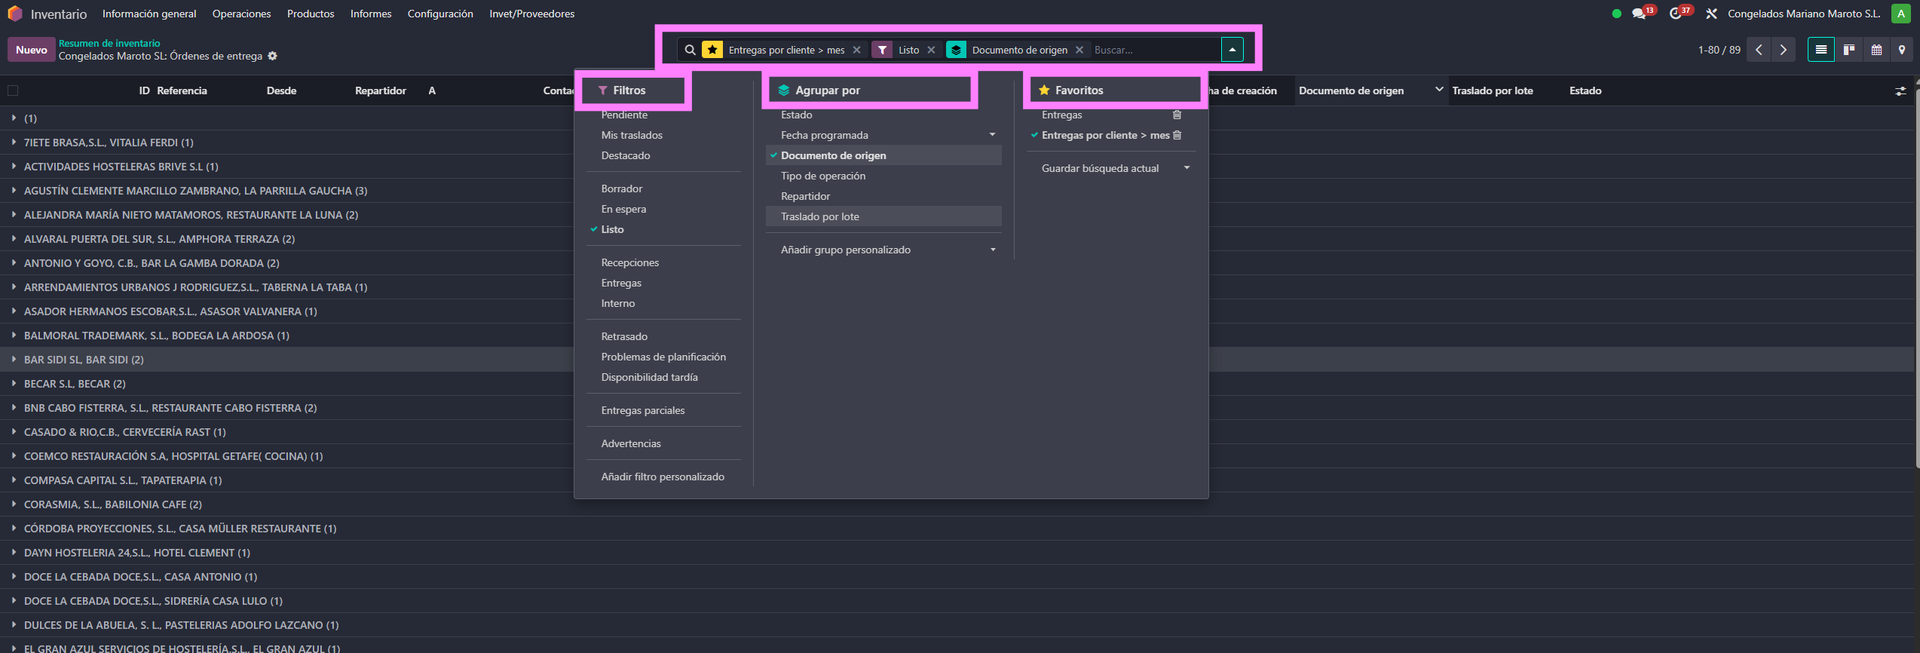Open the conversations messages icon
This screenshot has width=1920, height=653.
(1638, 14)
